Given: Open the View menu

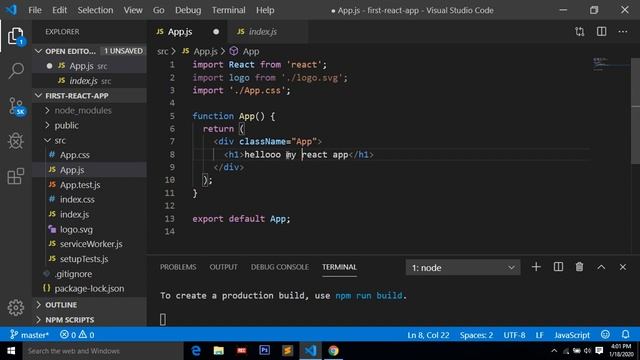Looking at the screenshot, I should [133, 10].
